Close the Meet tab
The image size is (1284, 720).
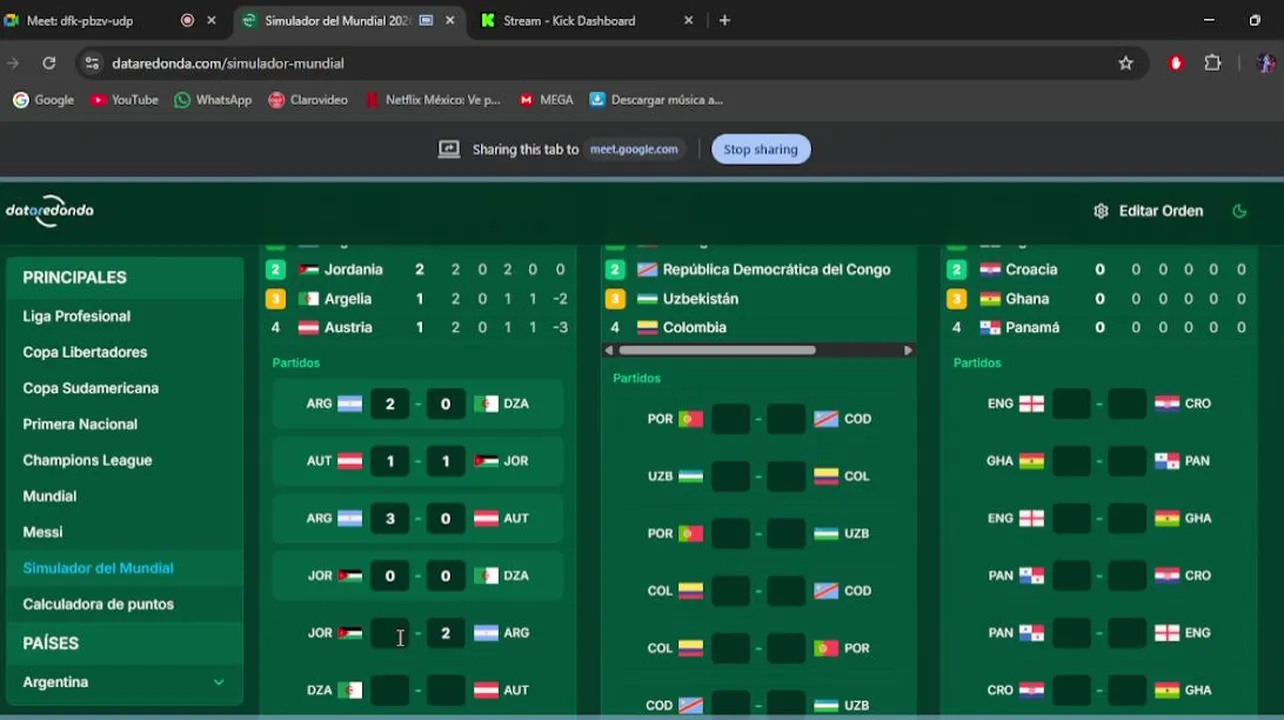[211, 20]
